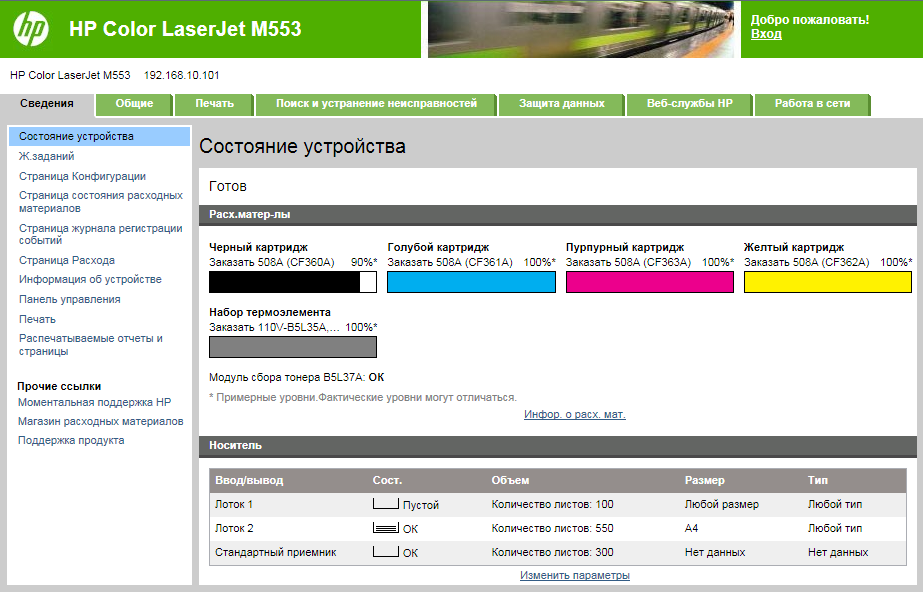
Task: Click the yellow cartridge level bar
Action: (828, 282)
